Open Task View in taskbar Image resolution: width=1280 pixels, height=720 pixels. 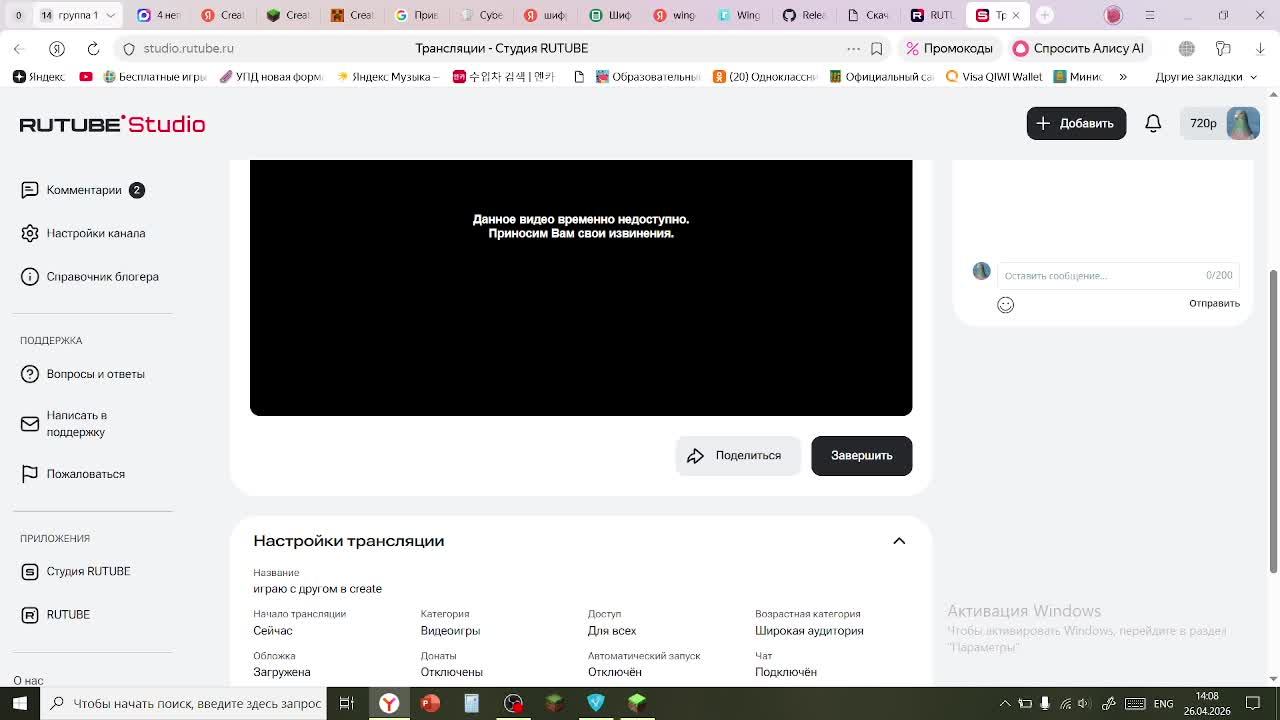pos(347,703)
